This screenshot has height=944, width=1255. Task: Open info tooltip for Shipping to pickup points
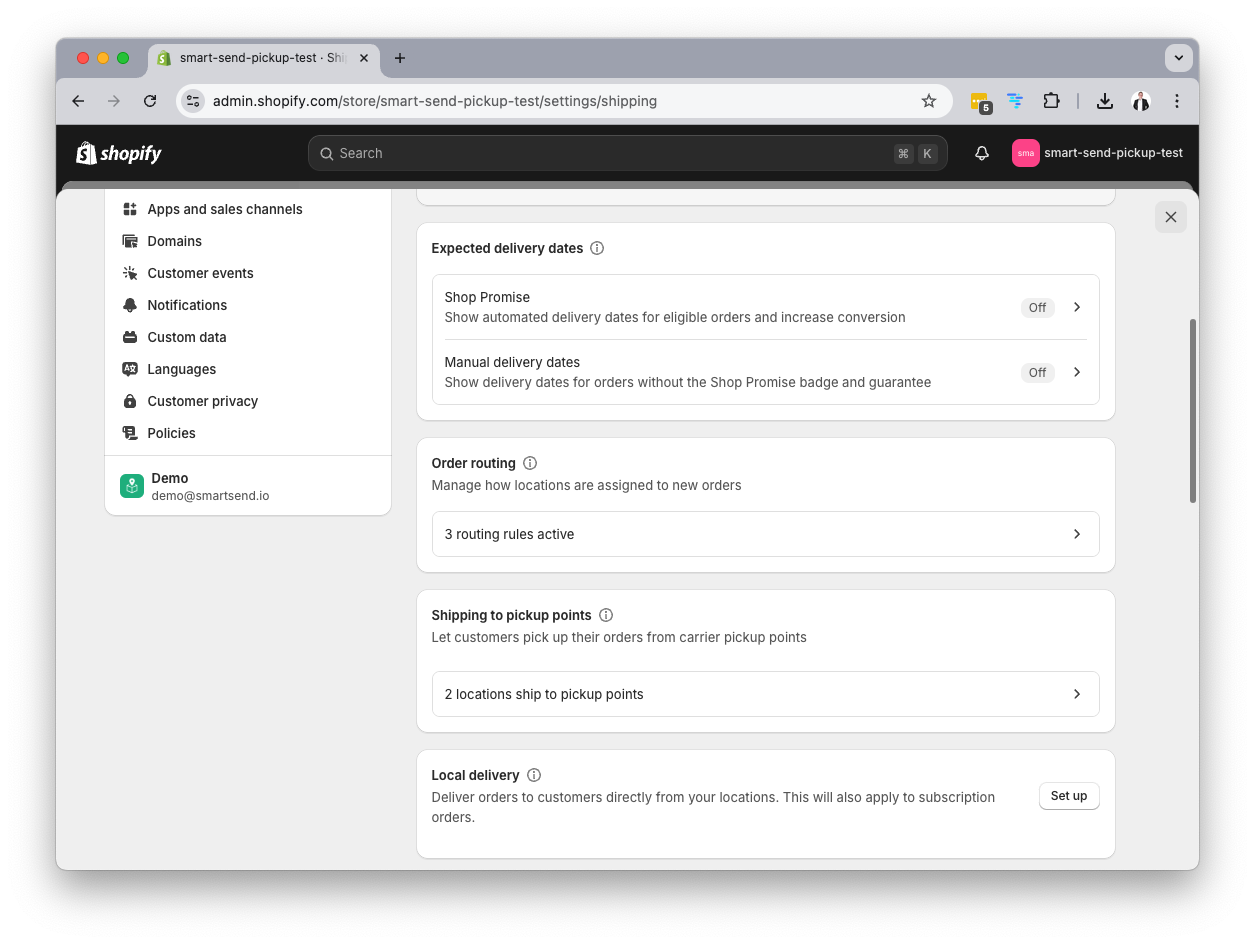coord(606,615)
